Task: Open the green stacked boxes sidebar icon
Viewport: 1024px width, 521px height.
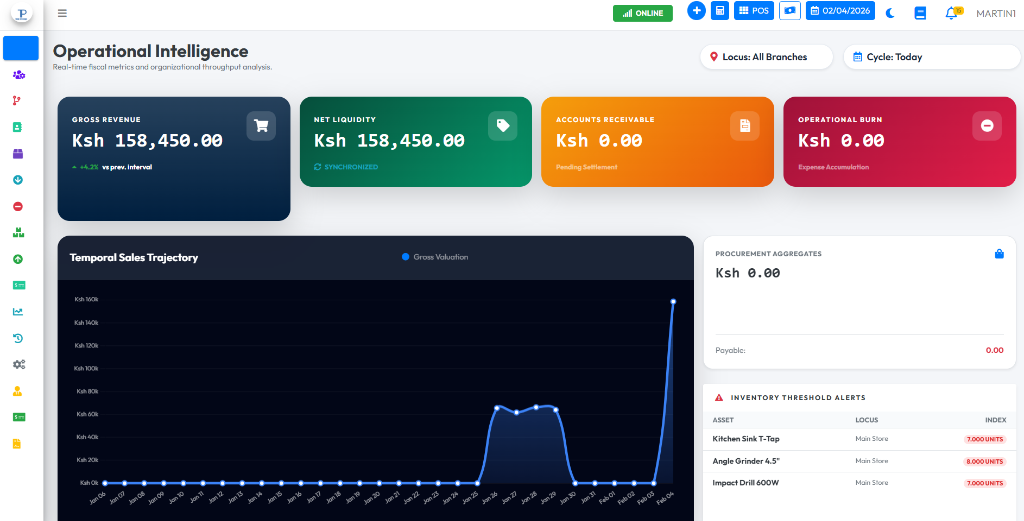Action: point(18,232)
